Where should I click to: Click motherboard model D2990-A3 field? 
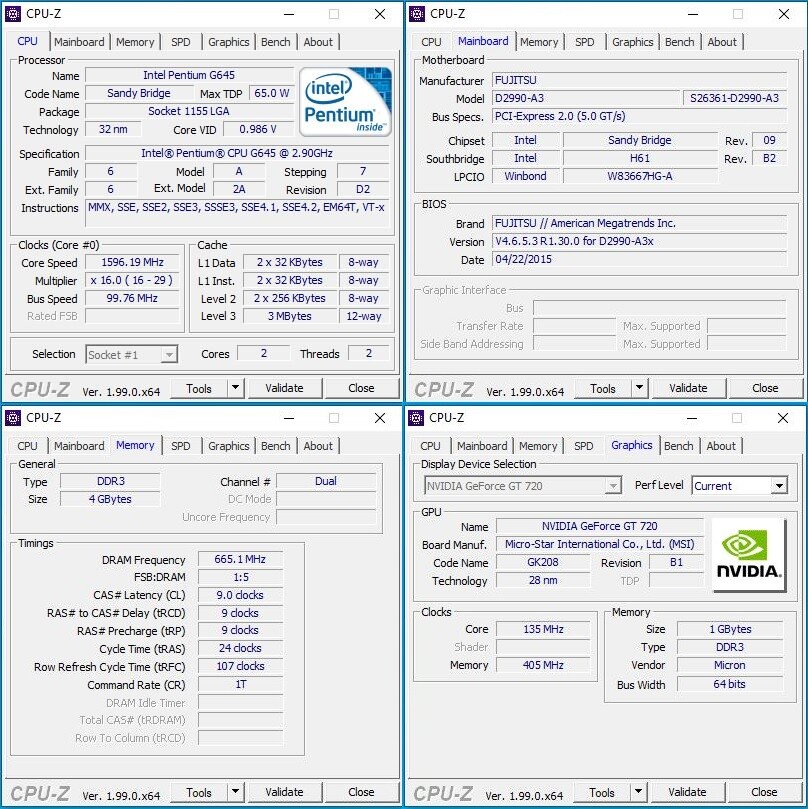586,98
